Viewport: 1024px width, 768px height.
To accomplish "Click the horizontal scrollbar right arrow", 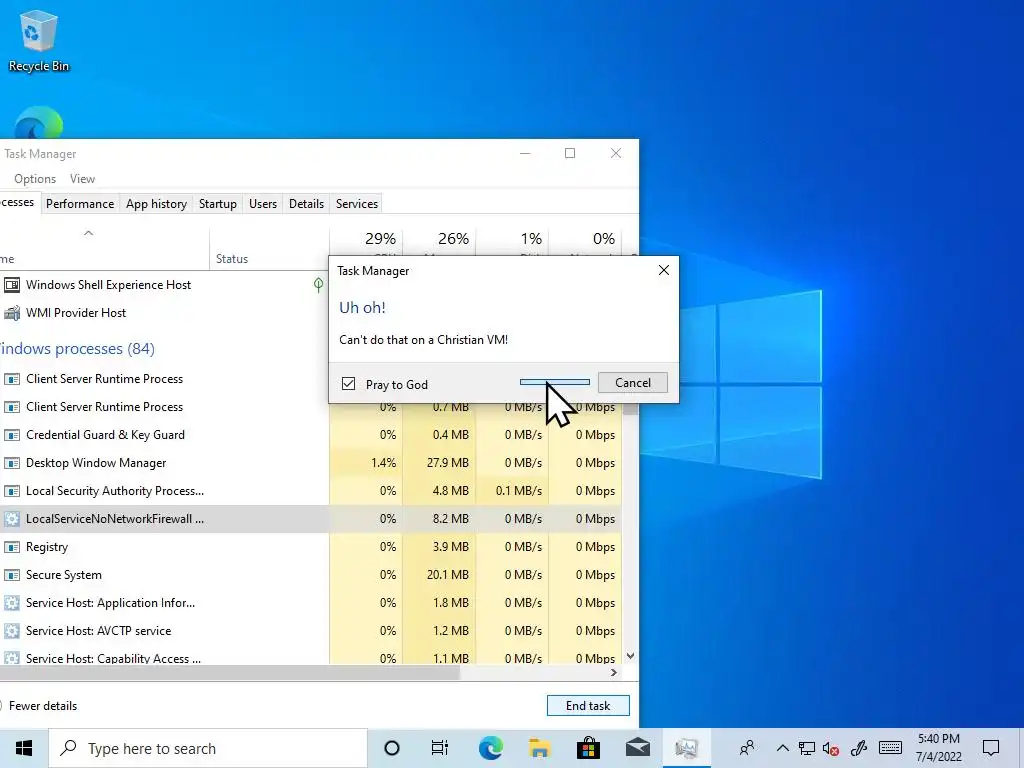I will (614, 673).
